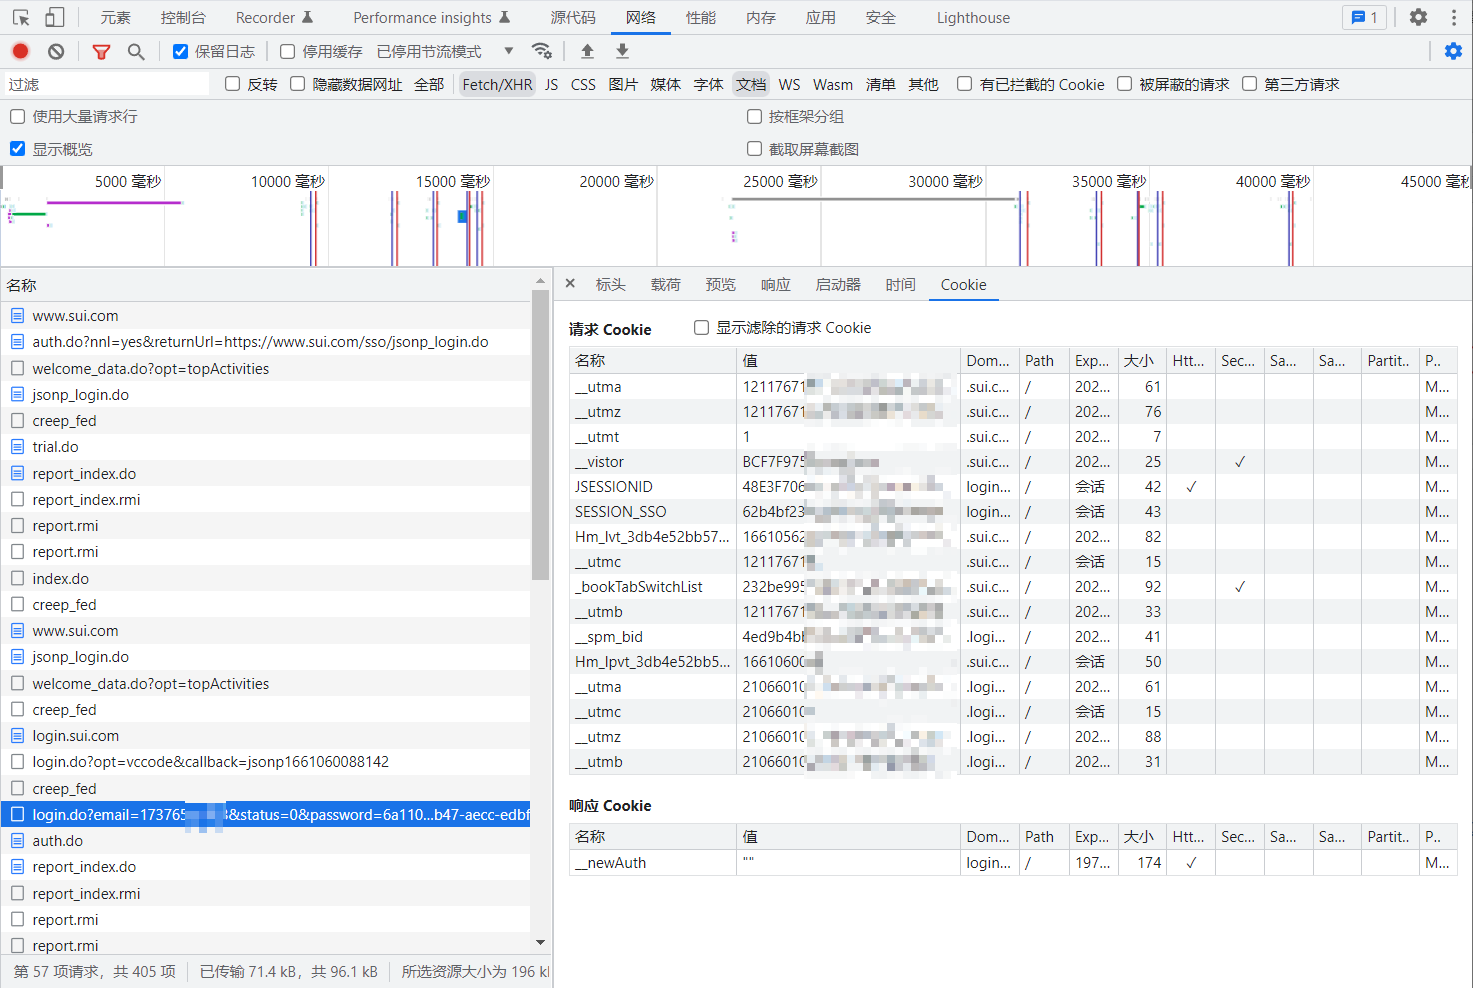Check 显示滤除的请求 Cookie option
The width and height of the screenshot is (1473, 988).
click(702, 328)
